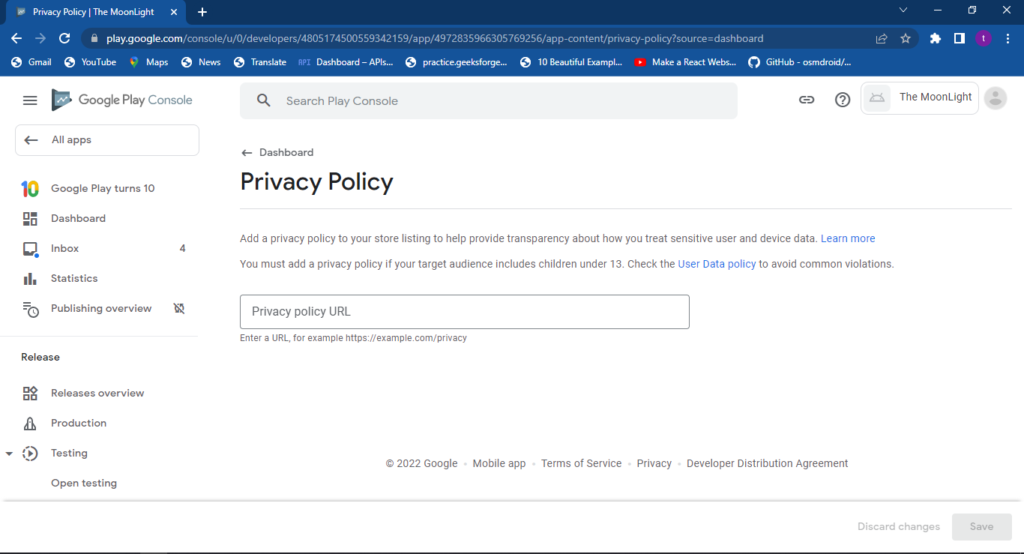This screenshot has width=1024, height=554.
Task: Click the Search Play Console box
Action: 488,101
